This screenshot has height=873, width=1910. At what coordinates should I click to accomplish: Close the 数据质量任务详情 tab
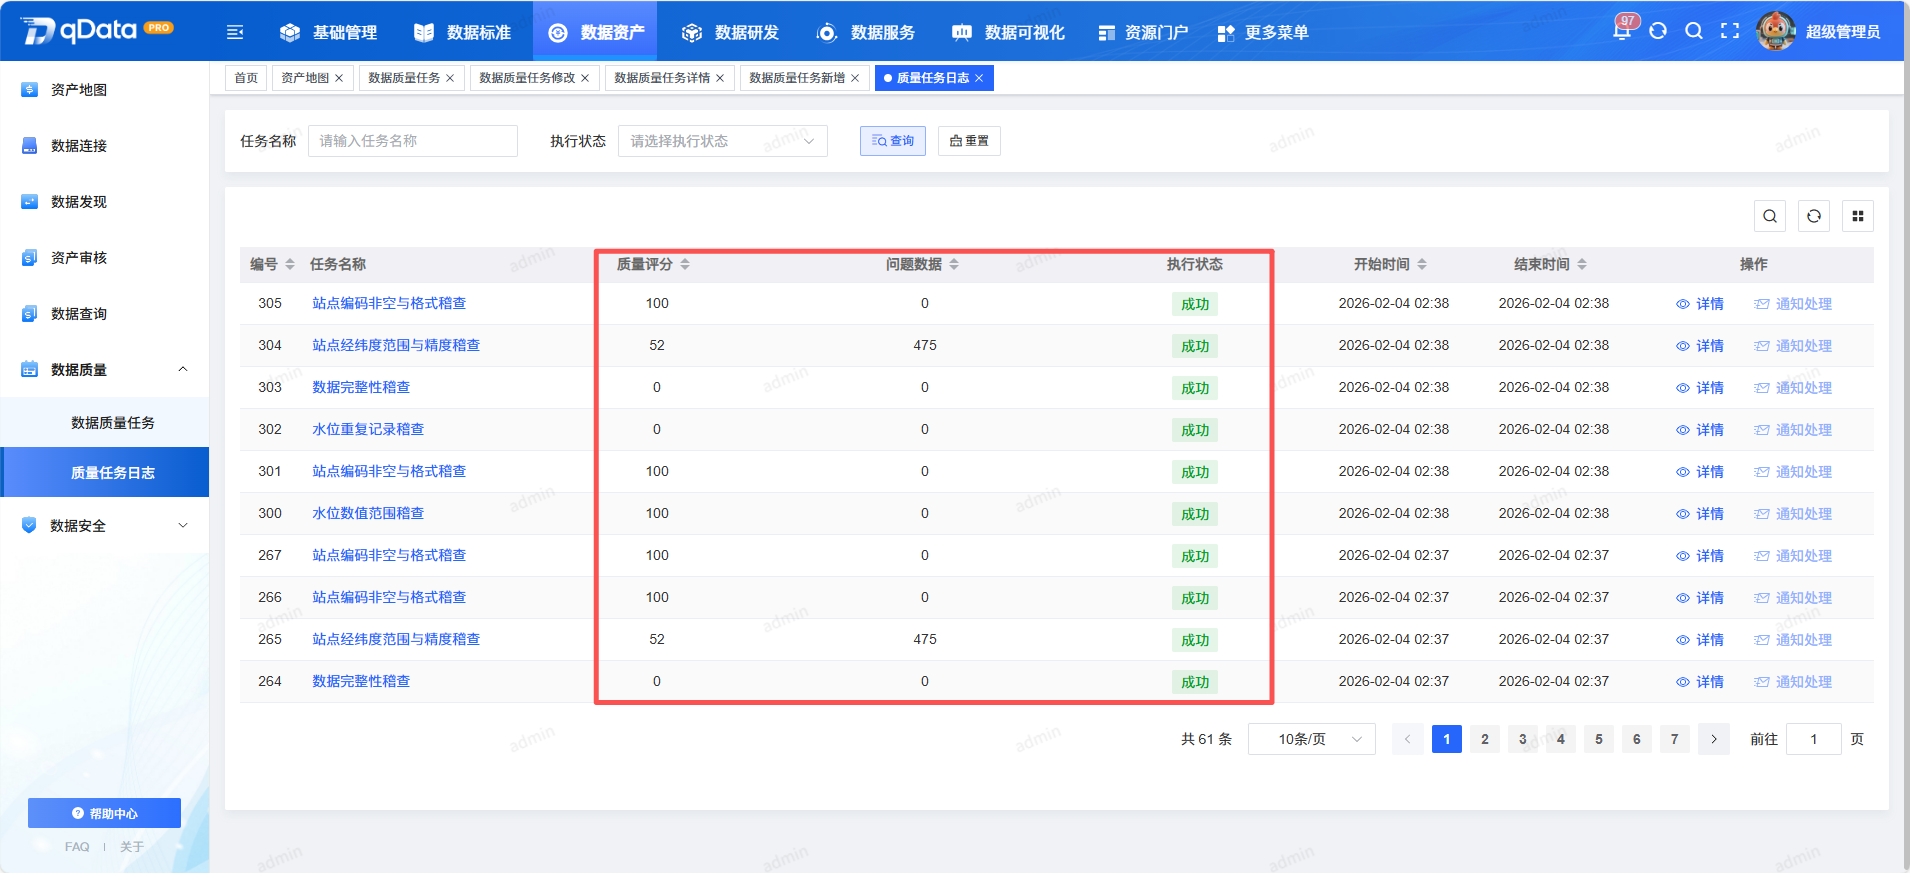click(720, 78)
